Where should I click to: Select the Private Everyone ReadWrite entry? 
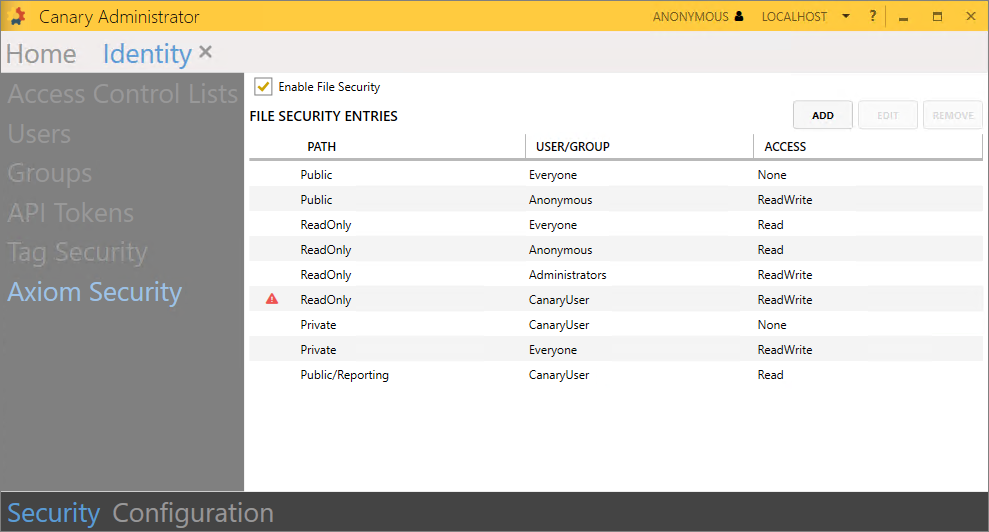click(x=615, y=350)
